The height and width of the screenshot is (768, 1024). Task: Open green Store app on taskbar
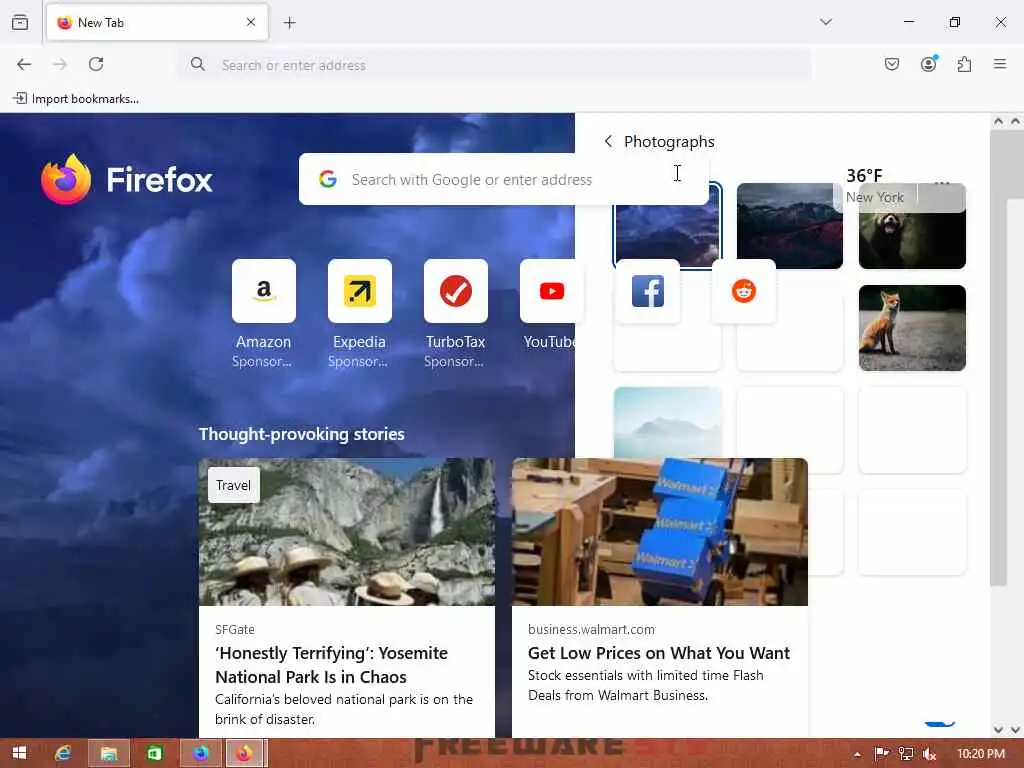pyautogui.click(x=154, y=753)
